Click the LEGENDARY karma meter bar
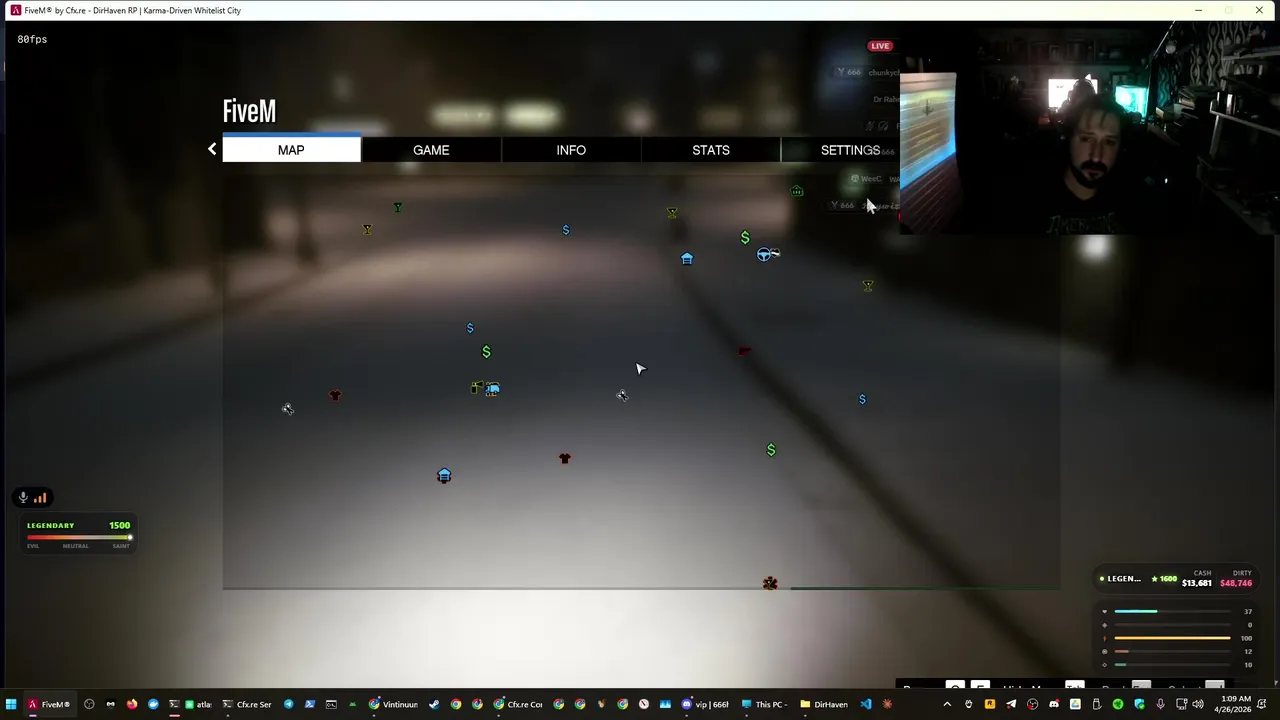The width and height of the screenshot is (1280, 720). pyautogui.click(x=79, y=537)
